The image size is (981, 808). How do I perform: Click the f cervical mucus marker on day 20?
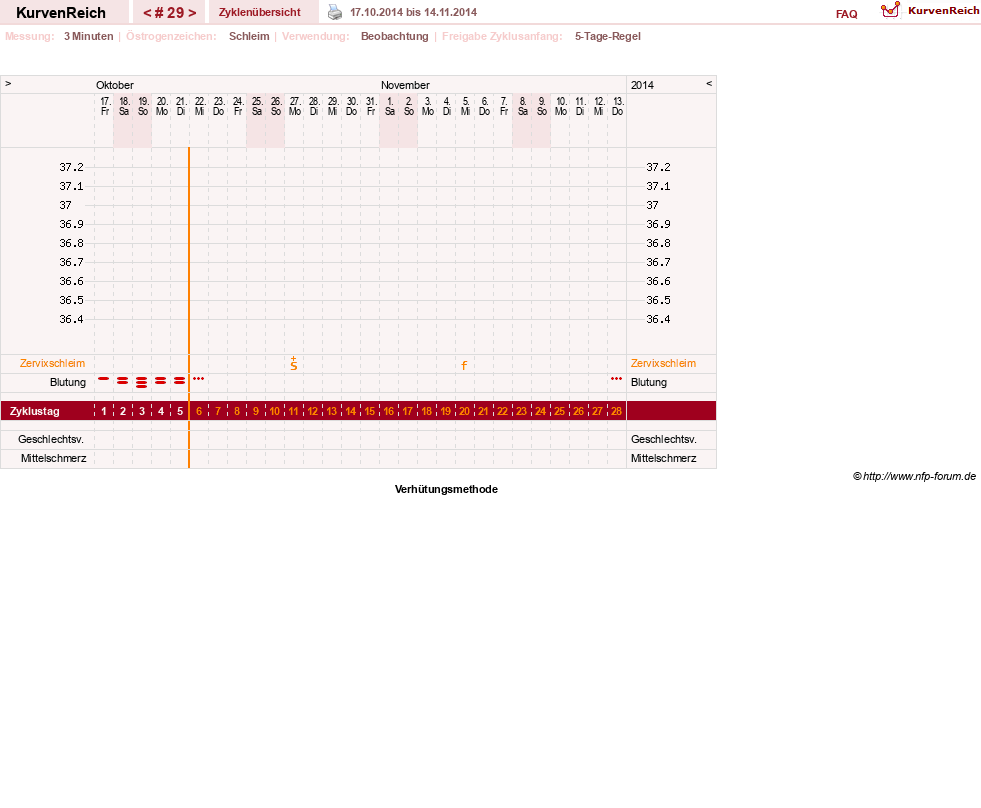coord(464,366)
